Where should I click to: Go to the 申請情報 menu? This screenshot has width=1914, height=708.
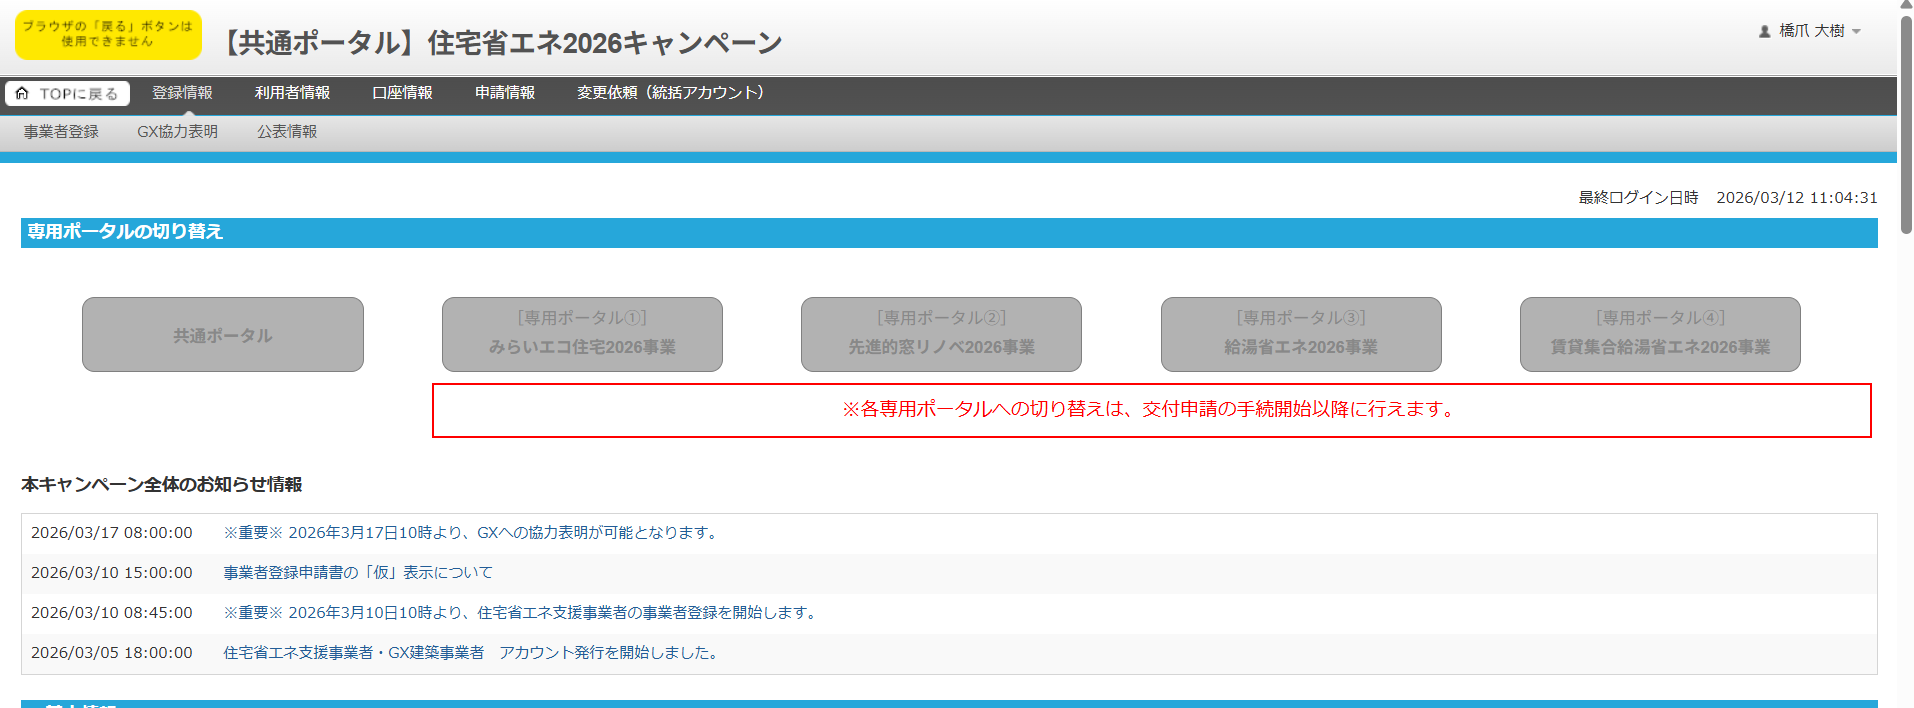pyautogui.click(x=505, y=93)
